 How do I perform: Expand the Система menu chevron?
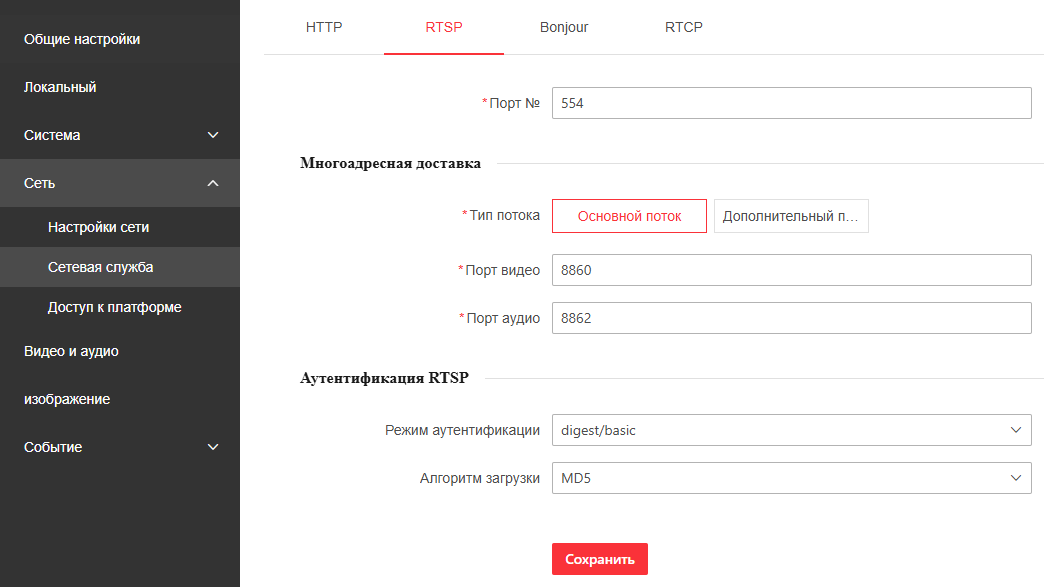click(x=212, y=135)
